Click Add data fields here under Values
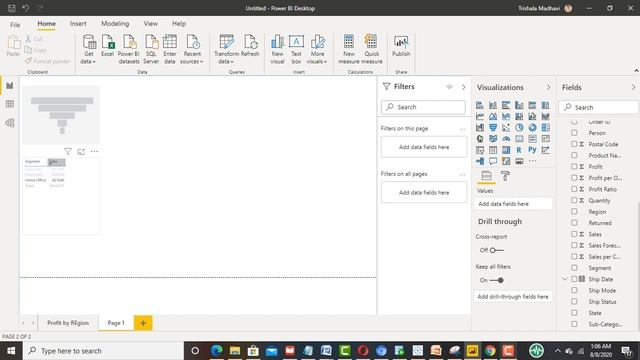The image size is (640, 360). tap(513, 204)
